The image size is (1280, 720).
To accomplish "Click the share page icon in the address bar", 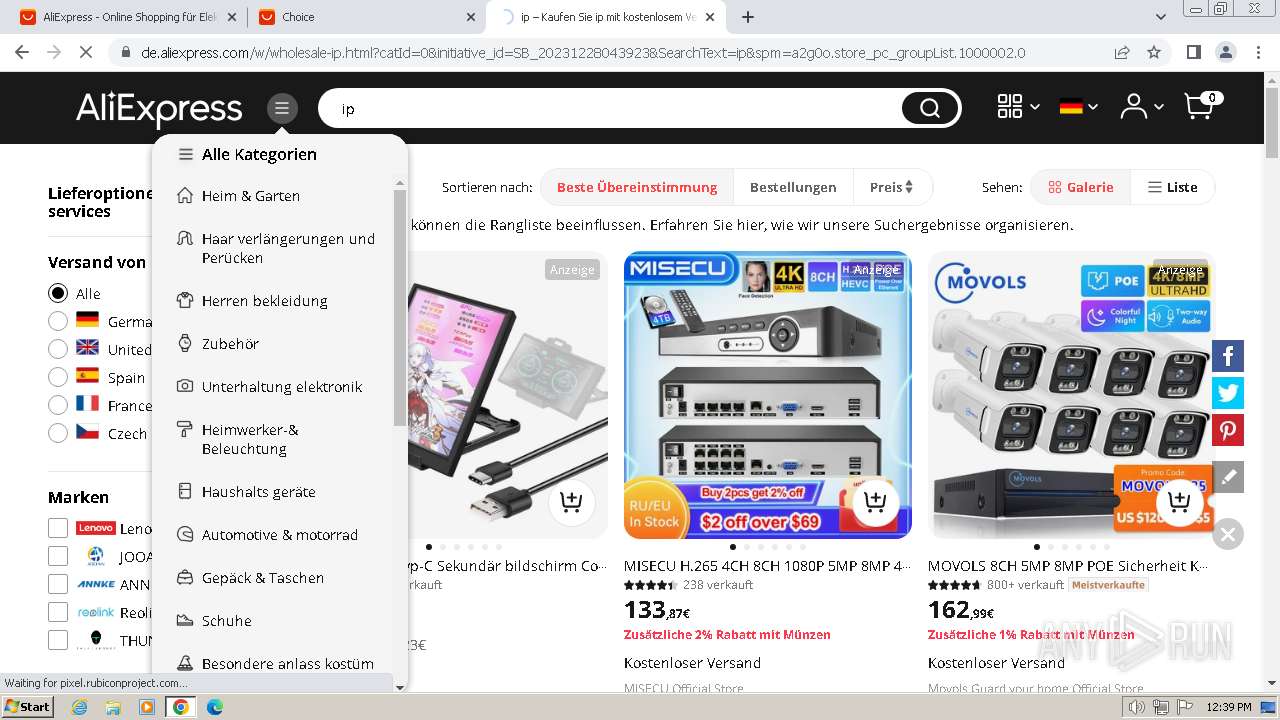I will point(1122,52).
